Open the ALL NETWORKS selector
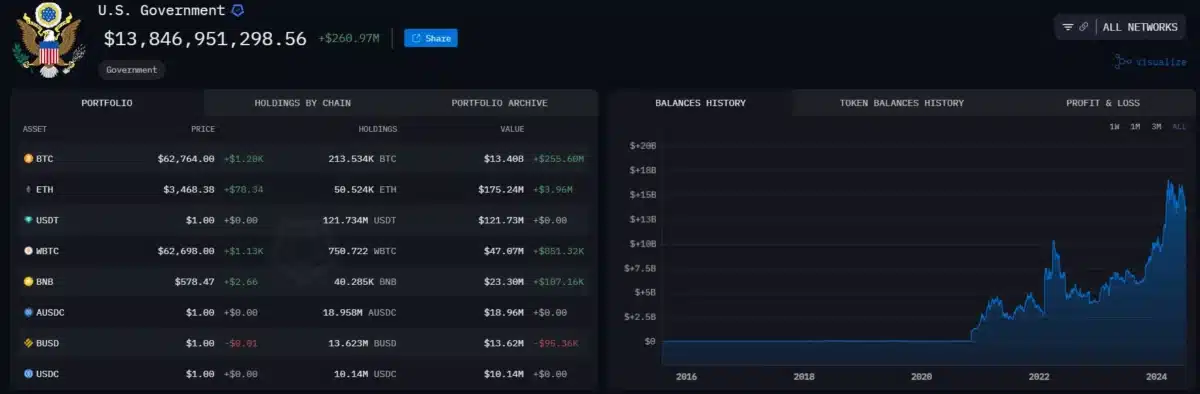 [1140, 27]
